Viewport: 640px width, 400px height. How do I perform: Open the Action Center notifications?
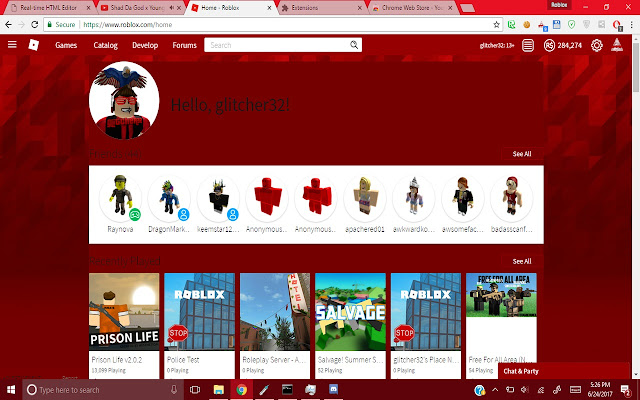(625, 390)
